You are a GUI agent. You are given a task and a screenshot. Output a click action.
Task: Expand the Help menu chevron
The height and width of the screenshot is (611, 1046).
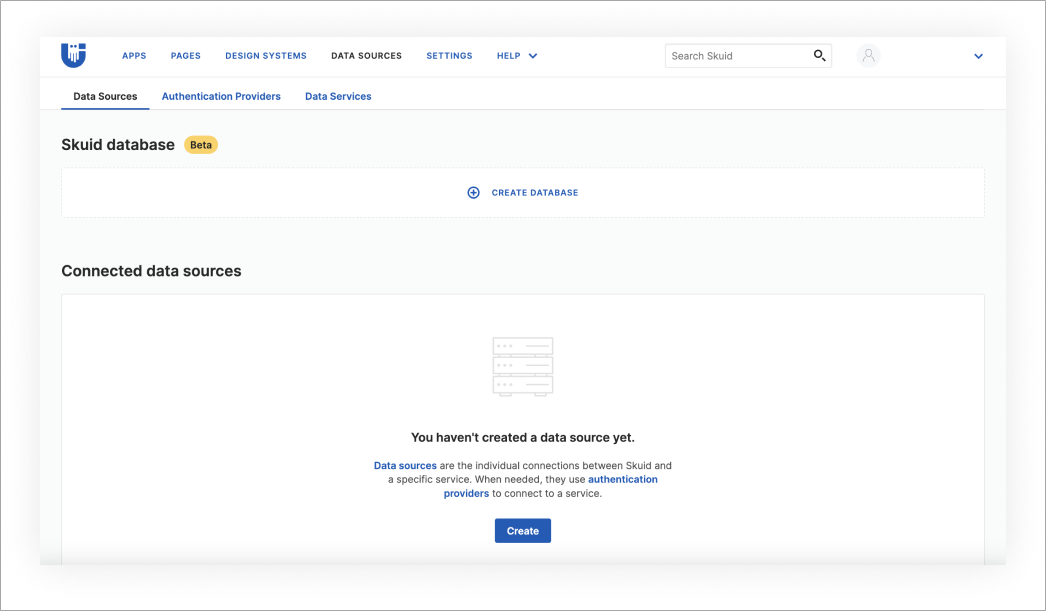(533, 56)
